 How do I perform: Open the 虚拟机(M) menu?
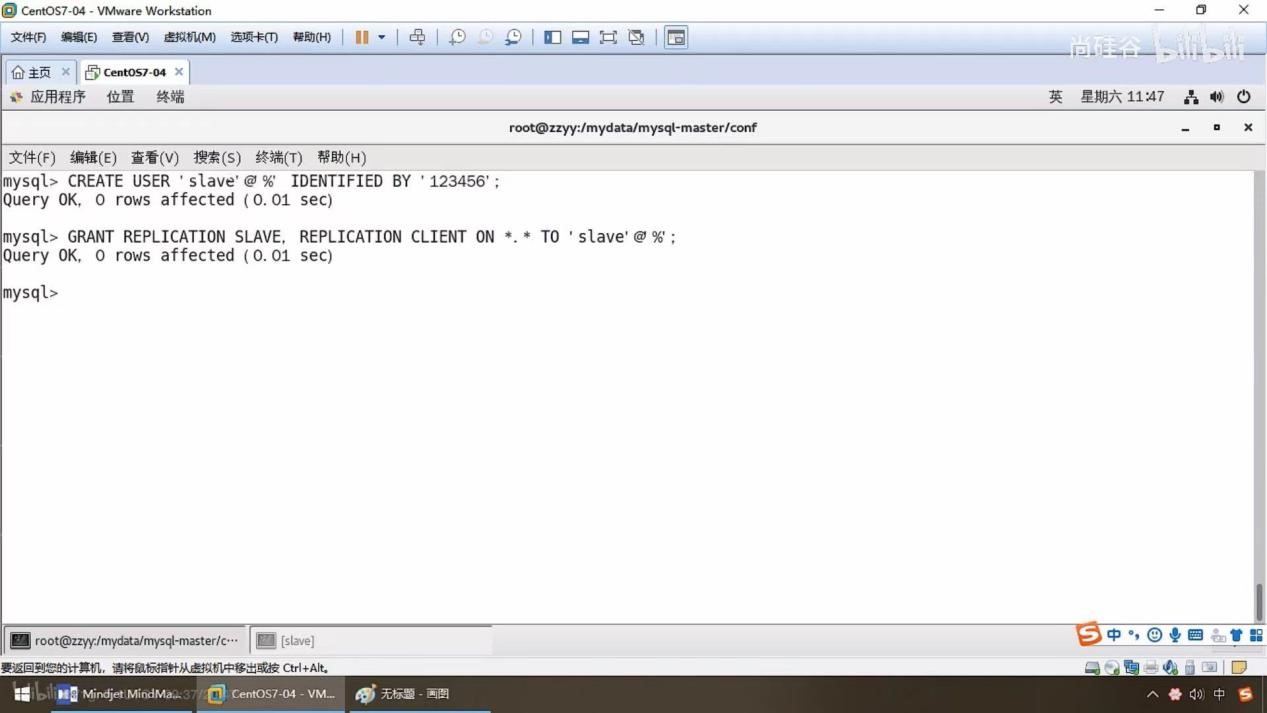pyautogui.click(x=189, y=37)
